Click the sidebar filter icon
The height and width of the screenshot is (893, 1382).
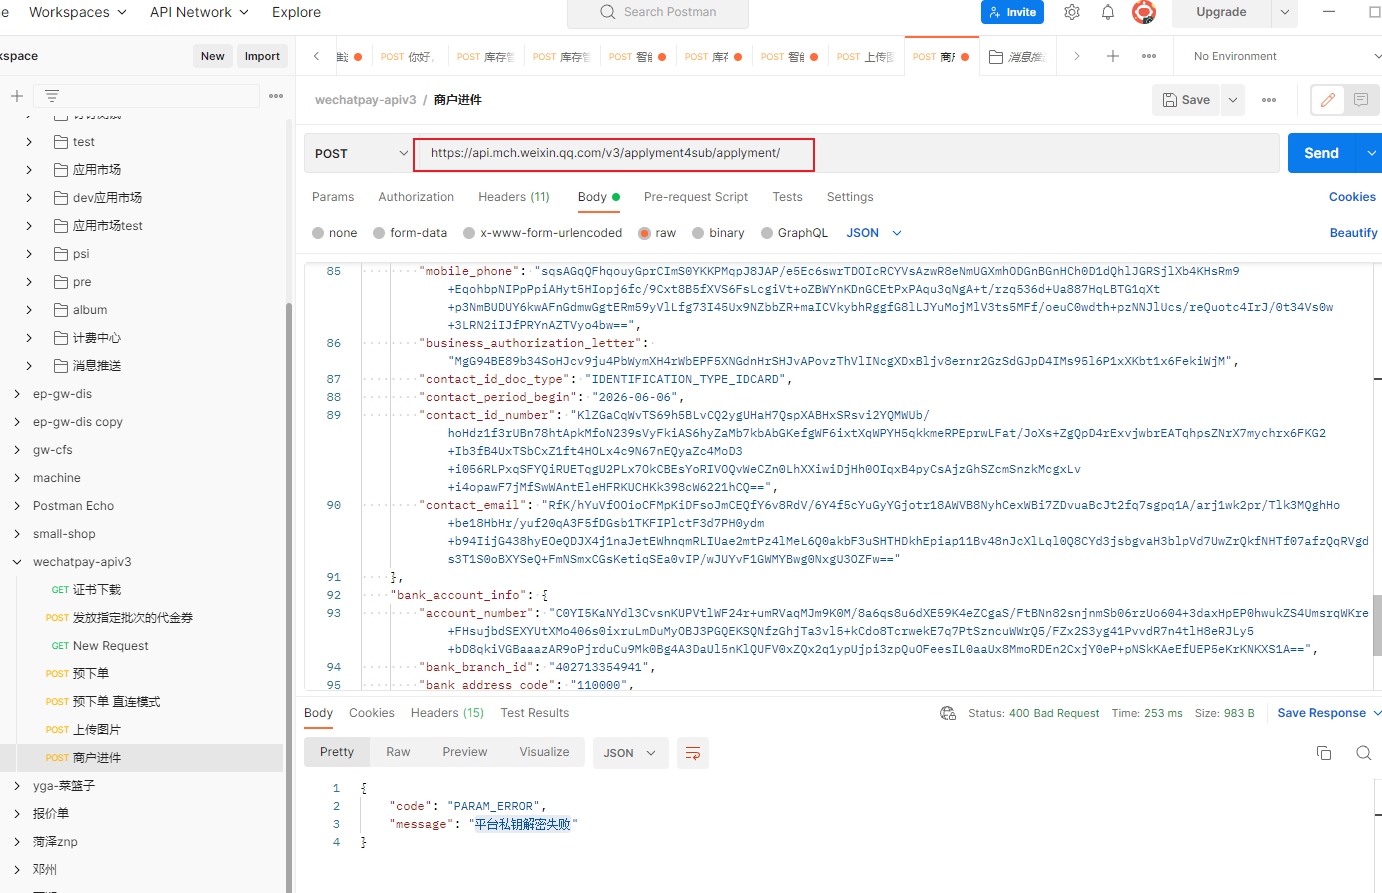pyautogui.click(x=52, y=96)
